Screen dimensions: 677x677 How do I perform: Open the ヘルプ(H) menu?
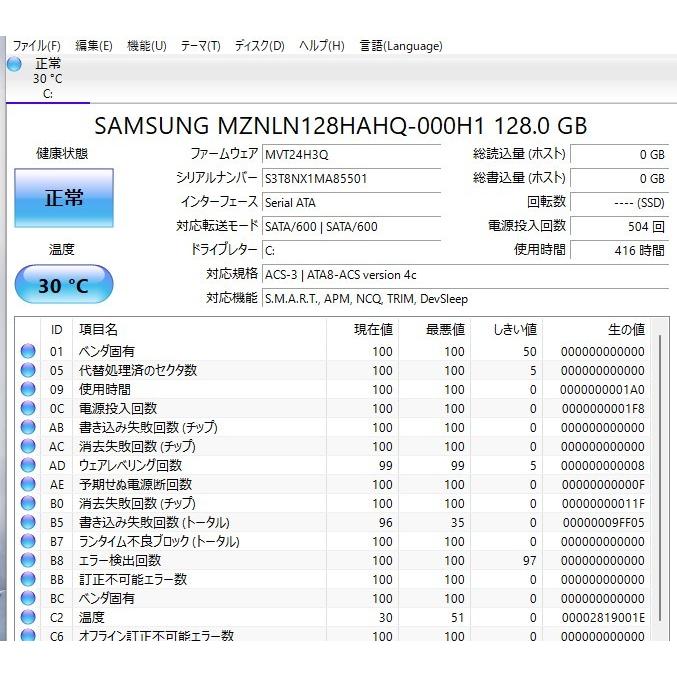coord(322,46)
